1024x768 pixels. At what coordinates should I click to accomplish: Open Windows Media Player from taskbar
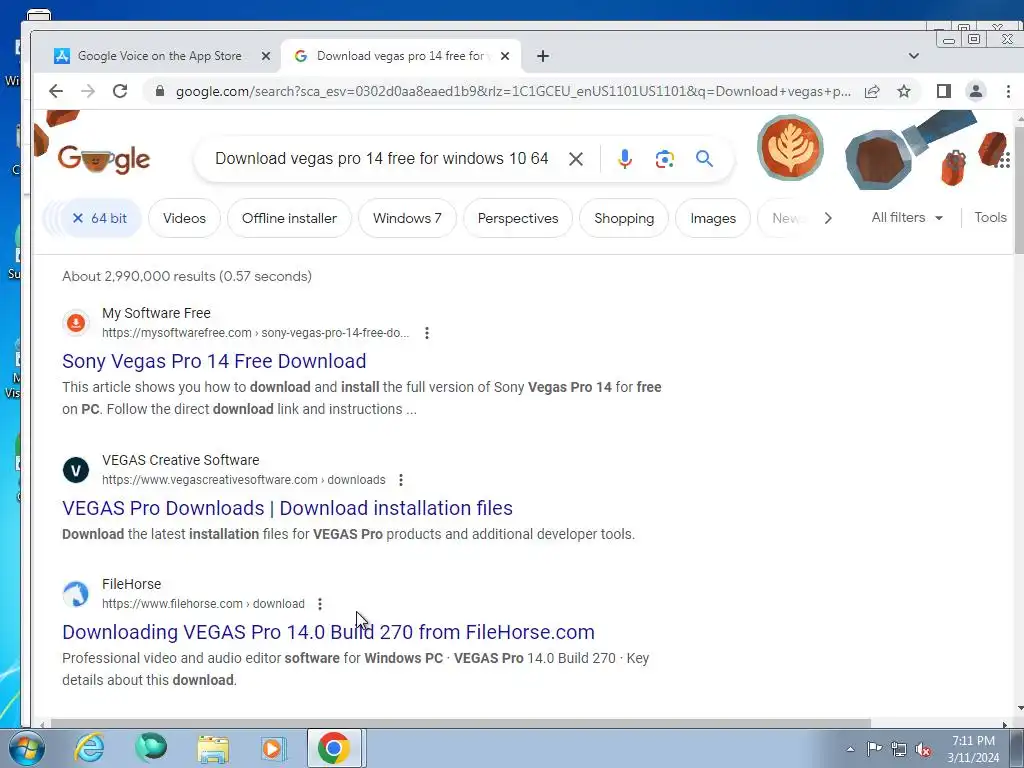[x=273, y=748]
